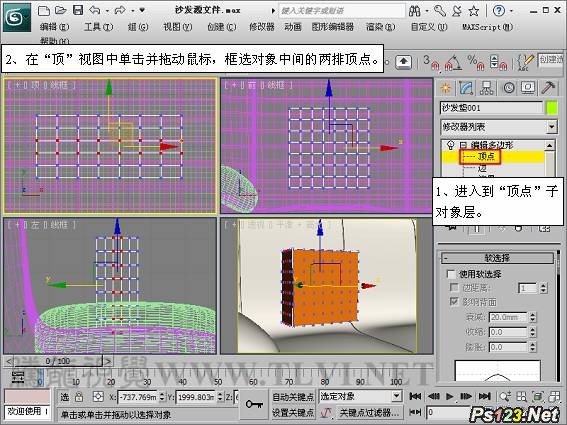
Task: Switch to the Display panel tab
Action: coord(528,88)
